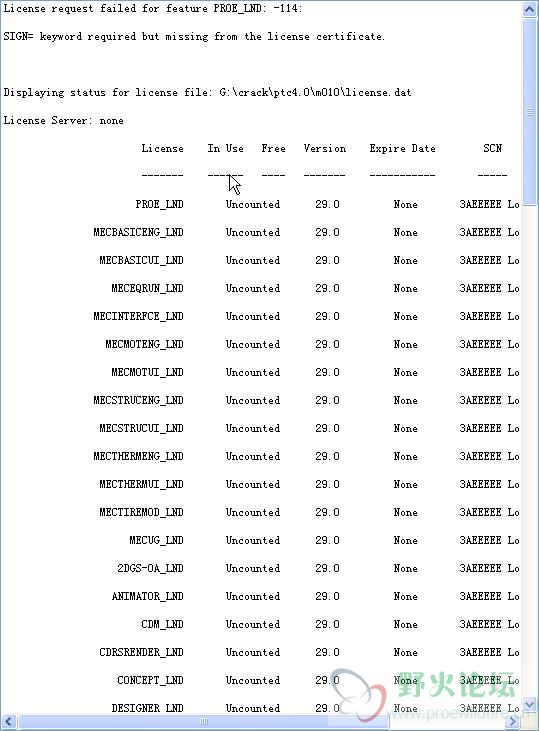539x731 pixels.
Task: Click the empty vertical scrollbar track below the thumb
Action: tap(530, 451)
